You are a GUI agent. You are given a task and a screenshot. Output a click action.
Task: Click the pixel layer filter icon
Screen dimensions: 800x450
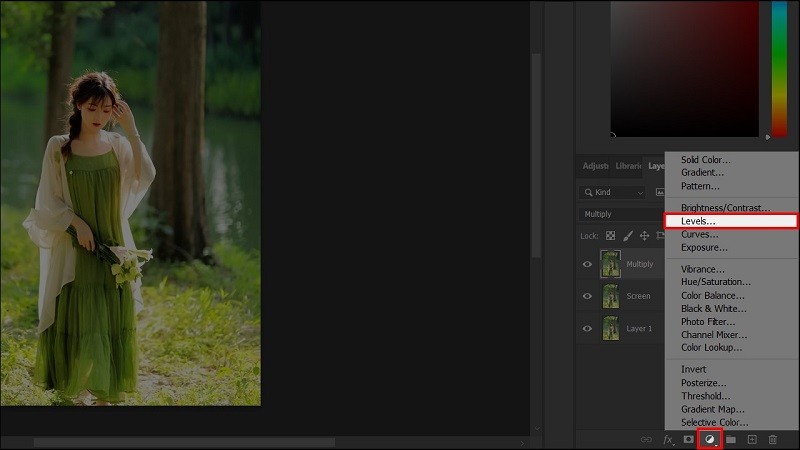coord(660,192)
